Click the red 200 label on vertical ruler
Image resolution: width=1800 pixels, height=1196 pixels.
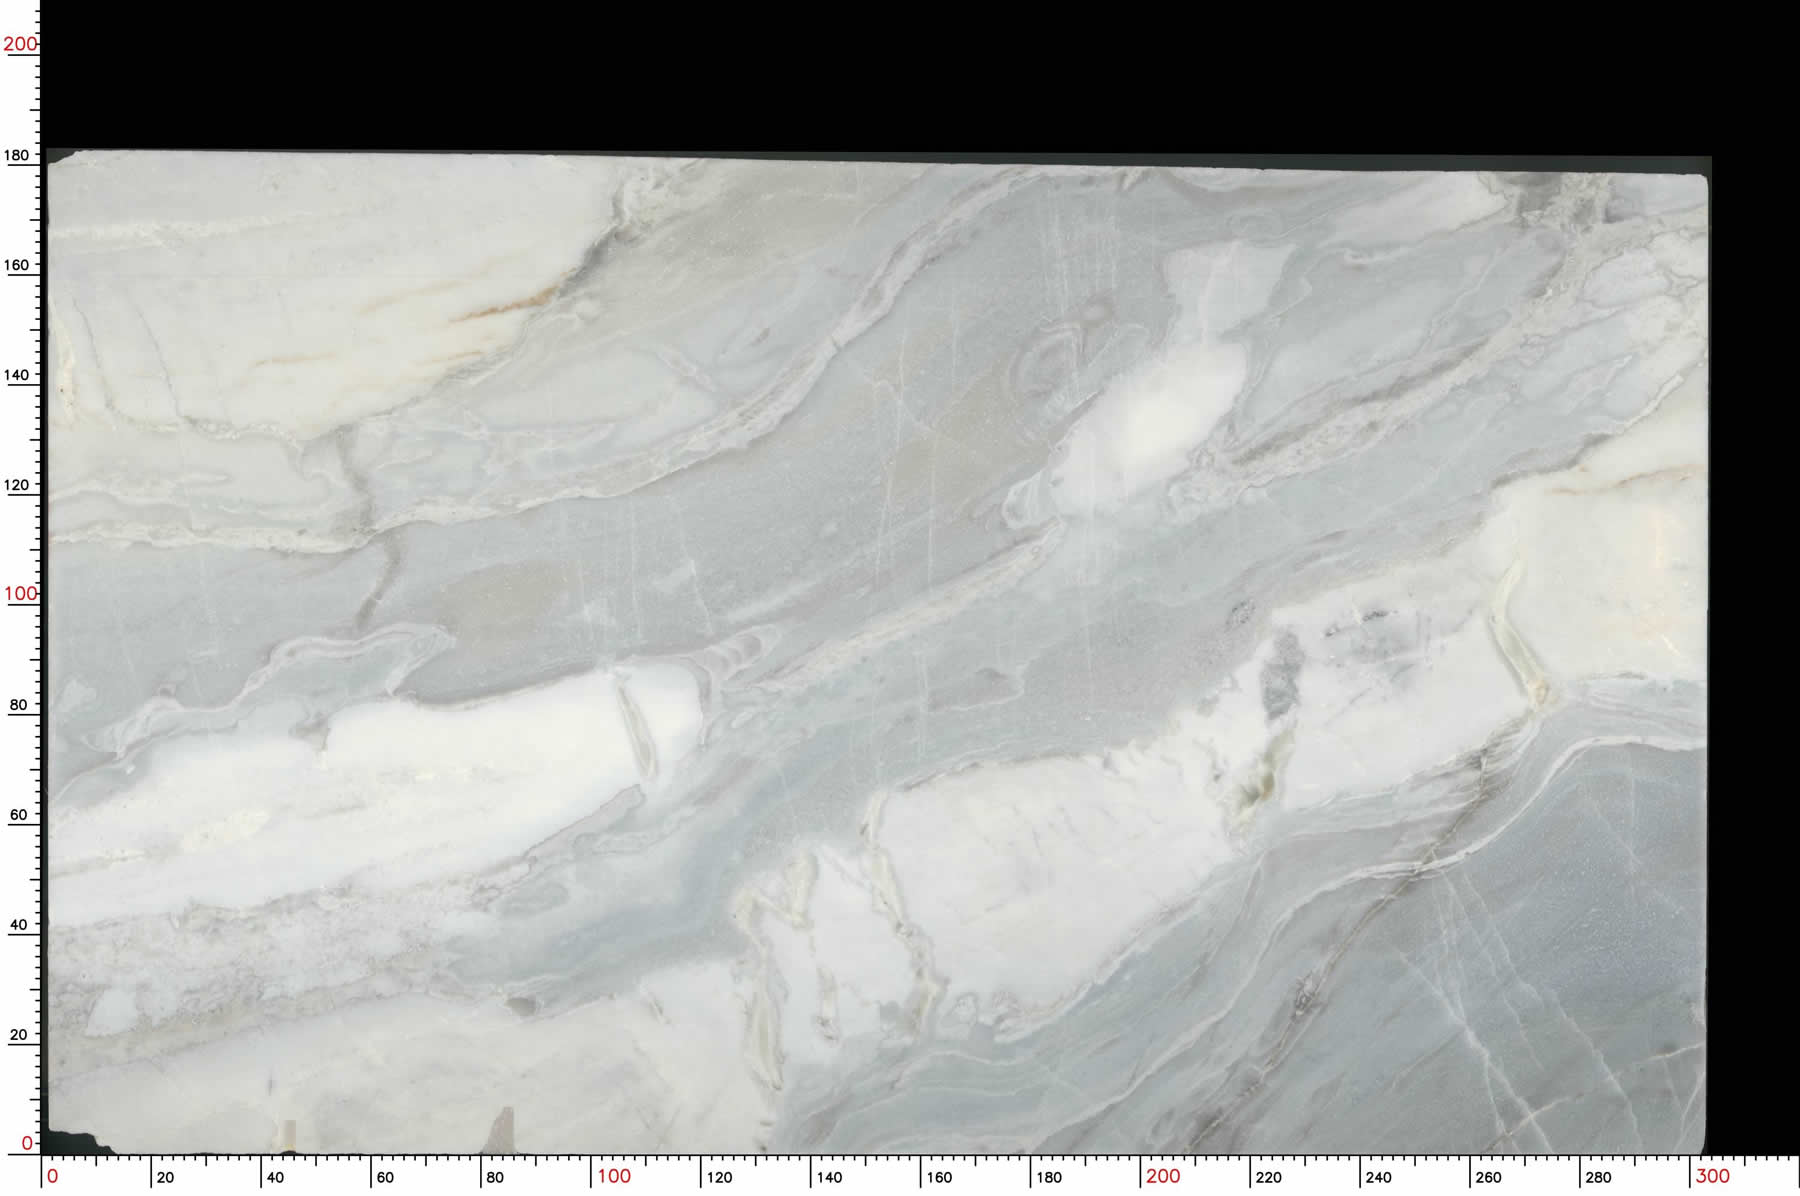pyautogui.click(x=19, y=44)
